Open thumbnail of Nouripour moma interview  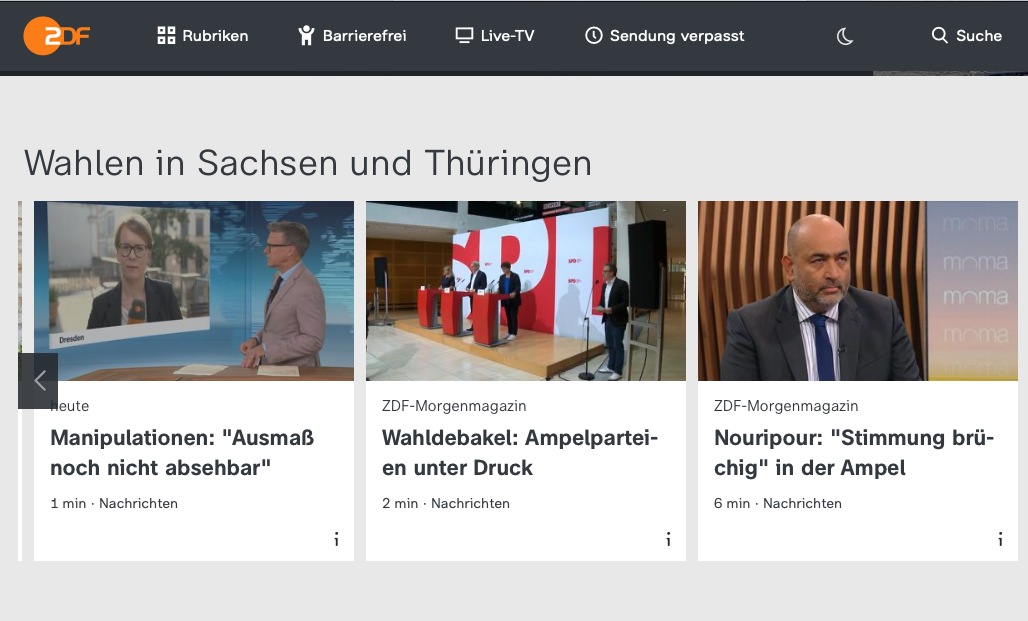pos(858,290)
